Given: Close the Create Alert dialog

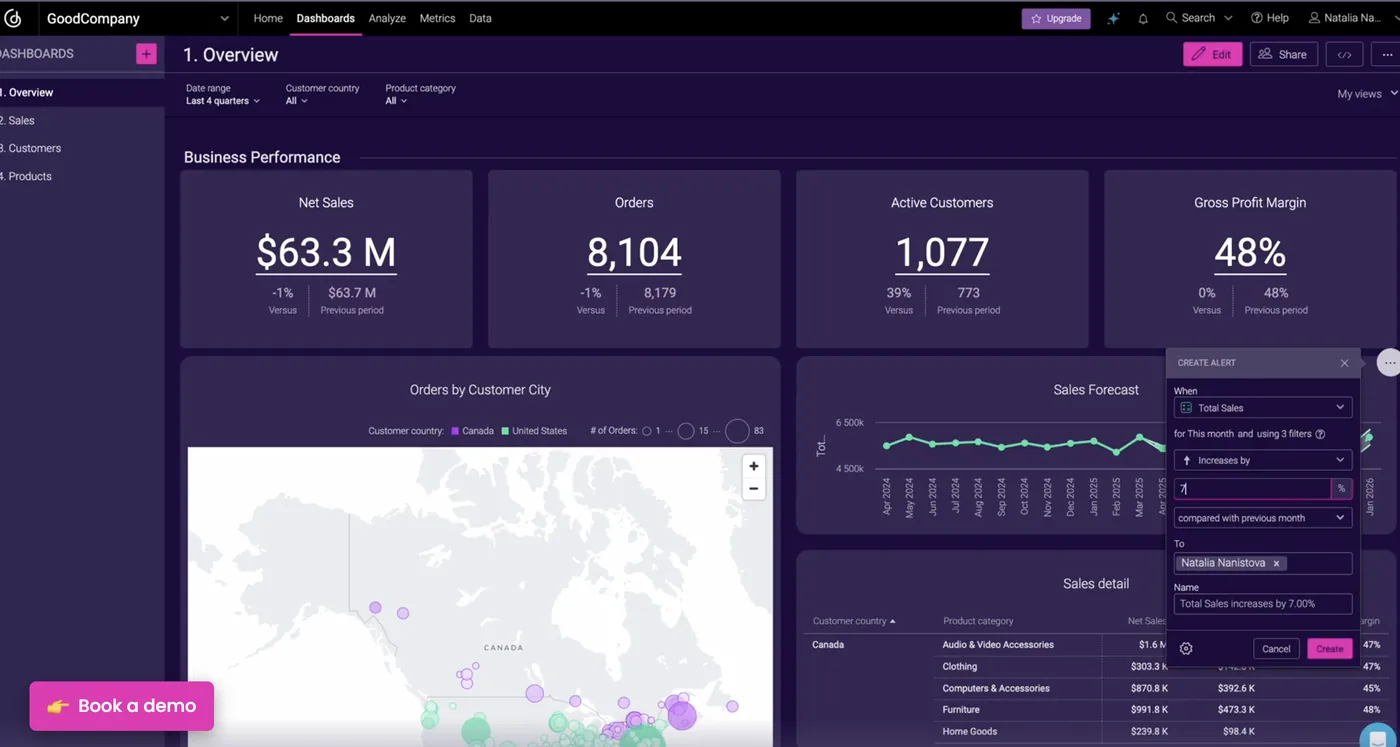Looking at the screenshot, I should click(1344, 363).
